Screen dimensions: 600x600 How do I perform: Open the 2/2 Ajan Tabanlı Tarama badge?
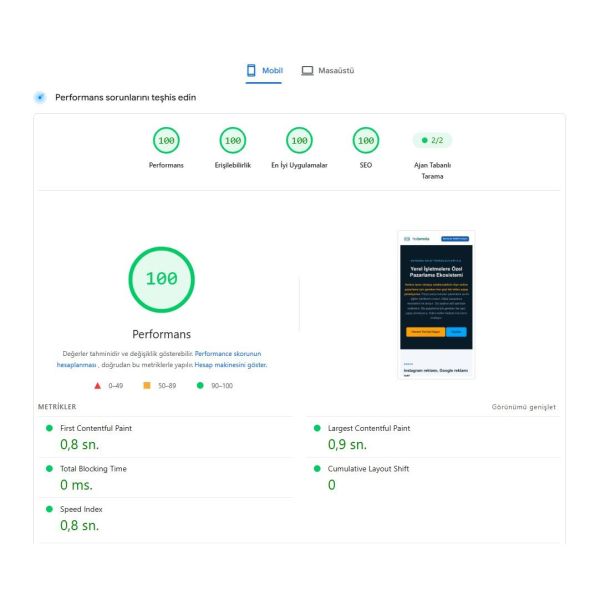coord(432,140)
